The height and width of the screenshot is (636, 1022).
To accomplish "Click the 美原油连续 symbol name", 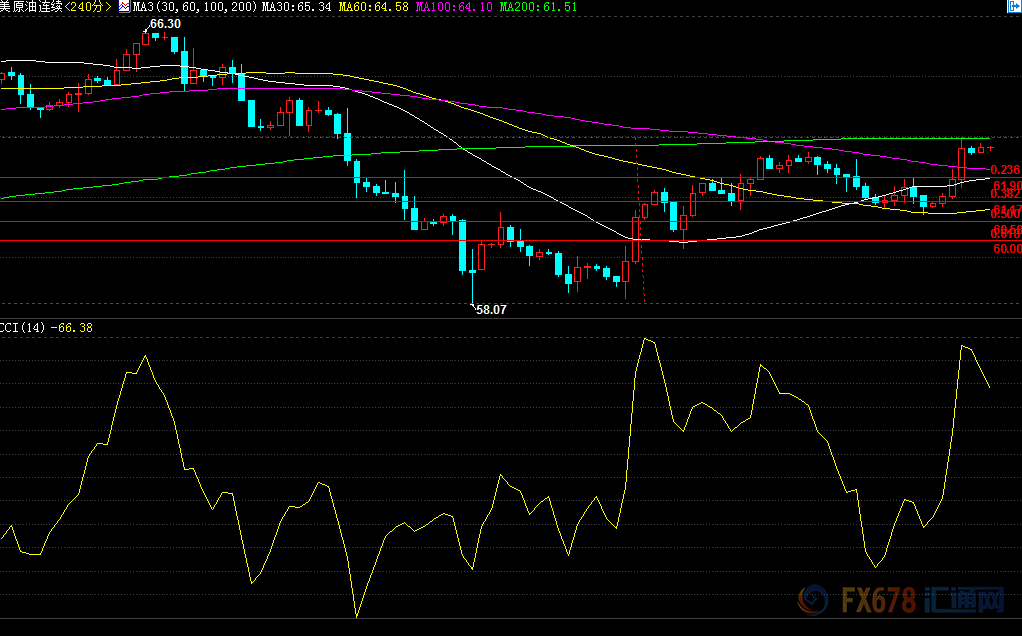I will pos(31,7).
